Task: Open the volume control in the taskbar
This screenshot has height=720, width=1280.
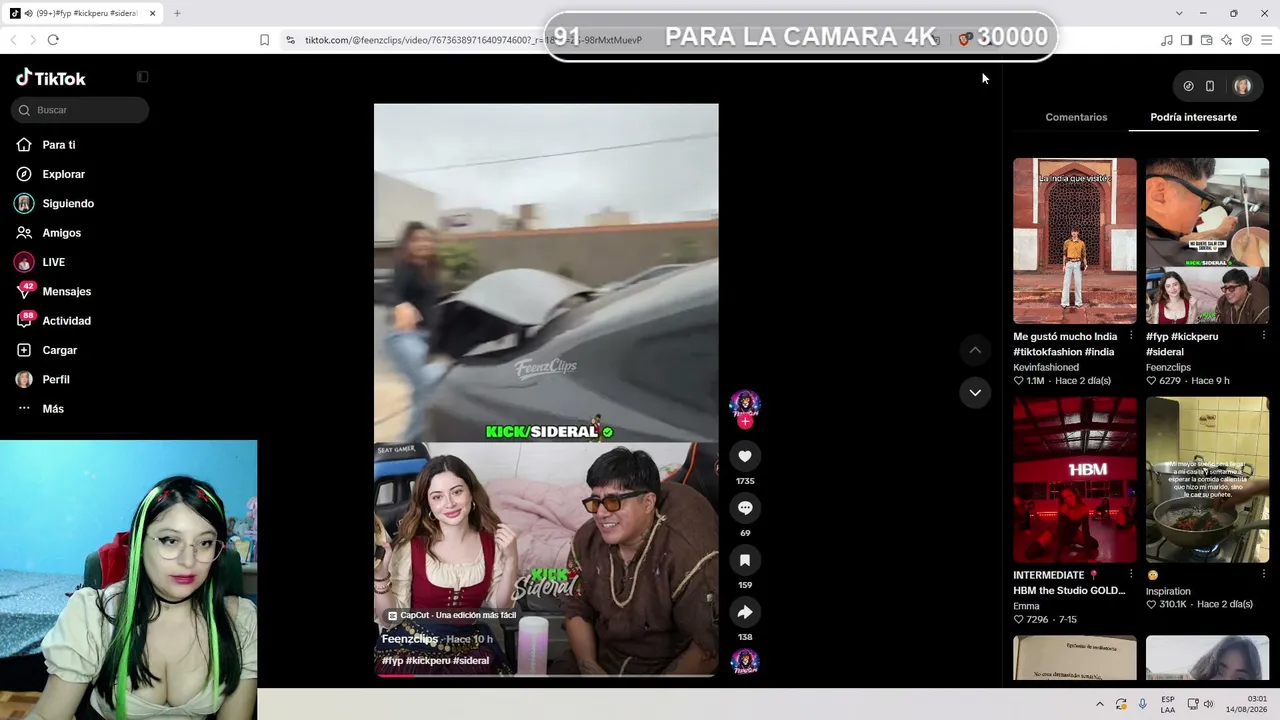Action: click(x=1209, y=704)
